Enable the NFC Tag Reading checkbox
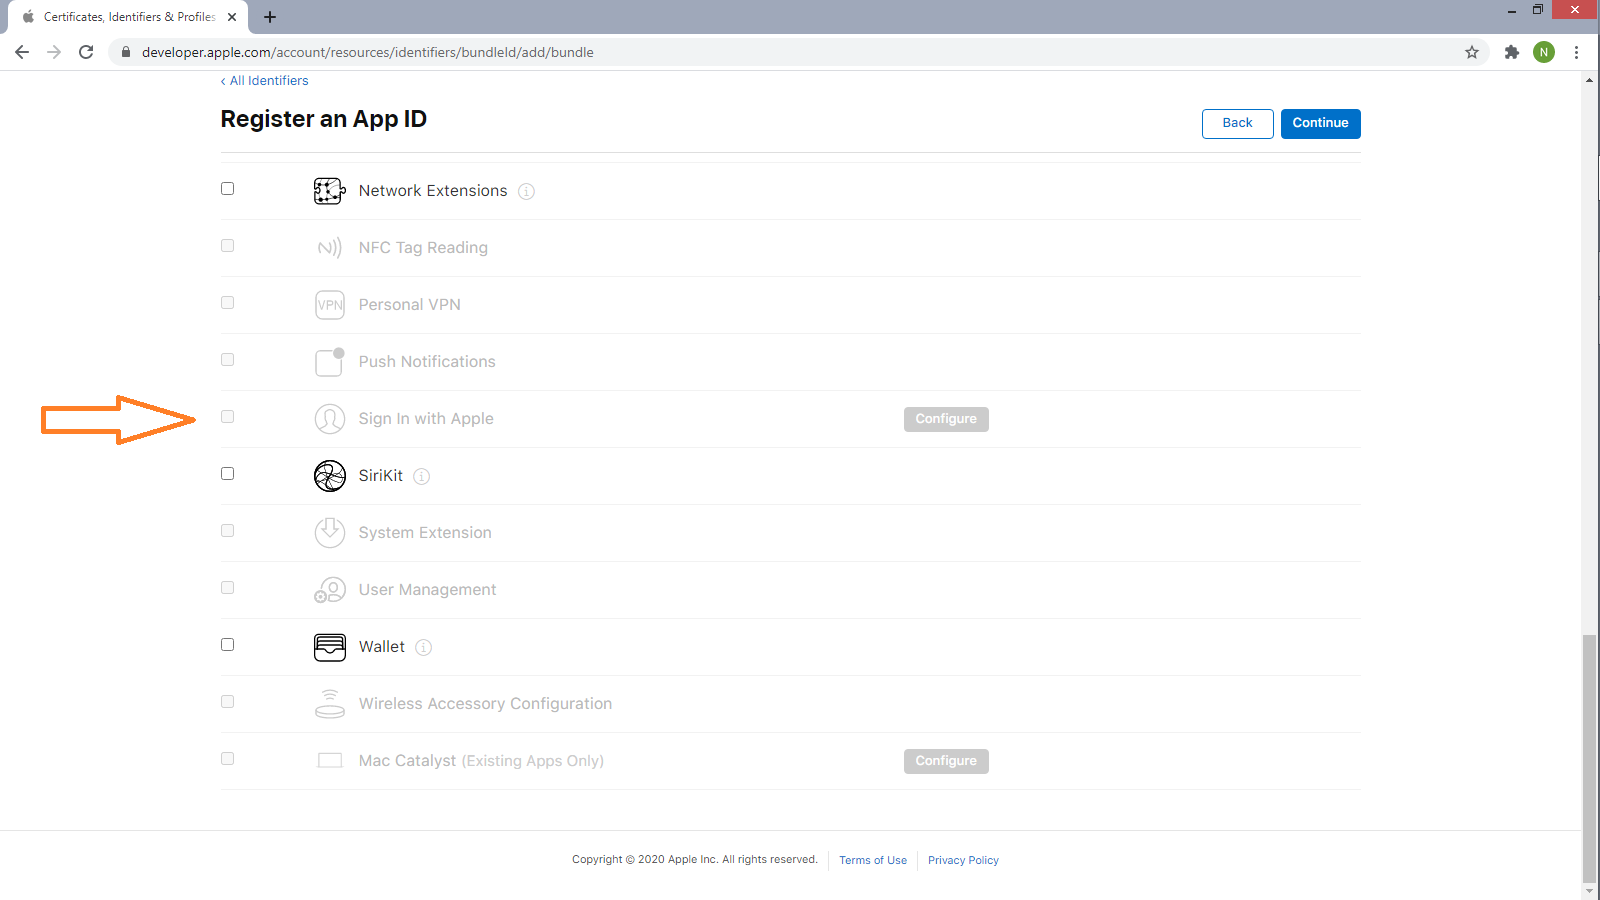Viewport: 1600px width, 900px height. point(228,246)
